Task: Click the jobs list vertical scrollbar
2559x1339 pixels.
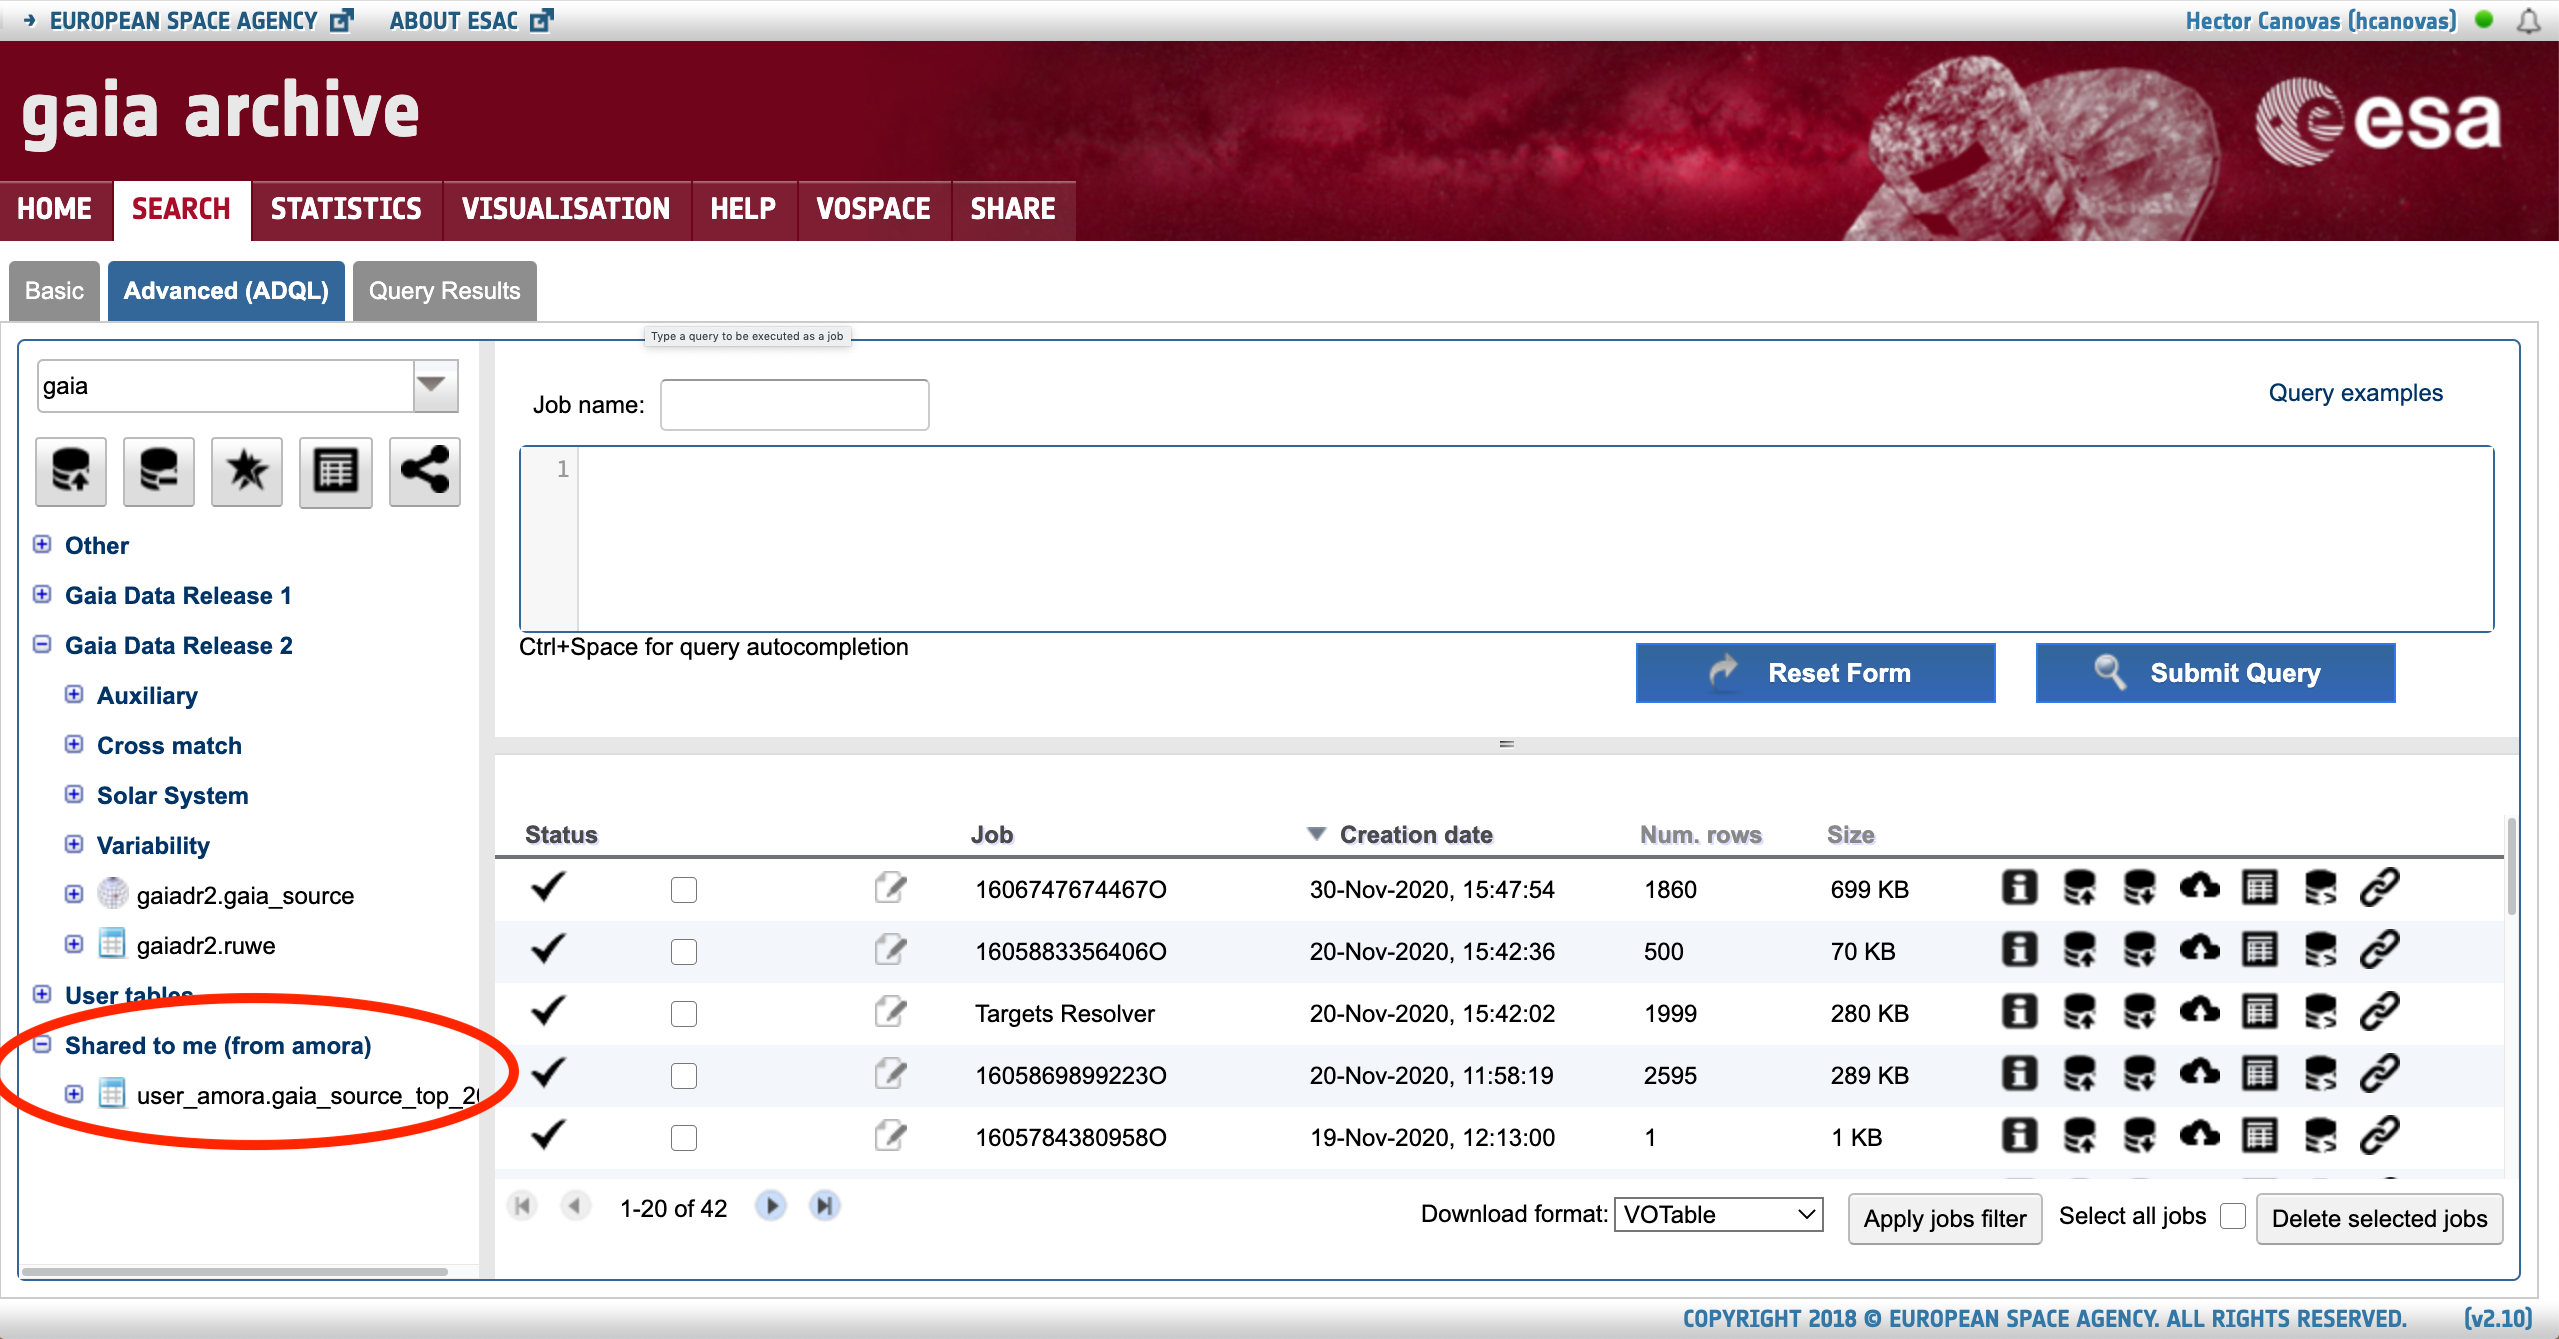Action: point(2511,866)
